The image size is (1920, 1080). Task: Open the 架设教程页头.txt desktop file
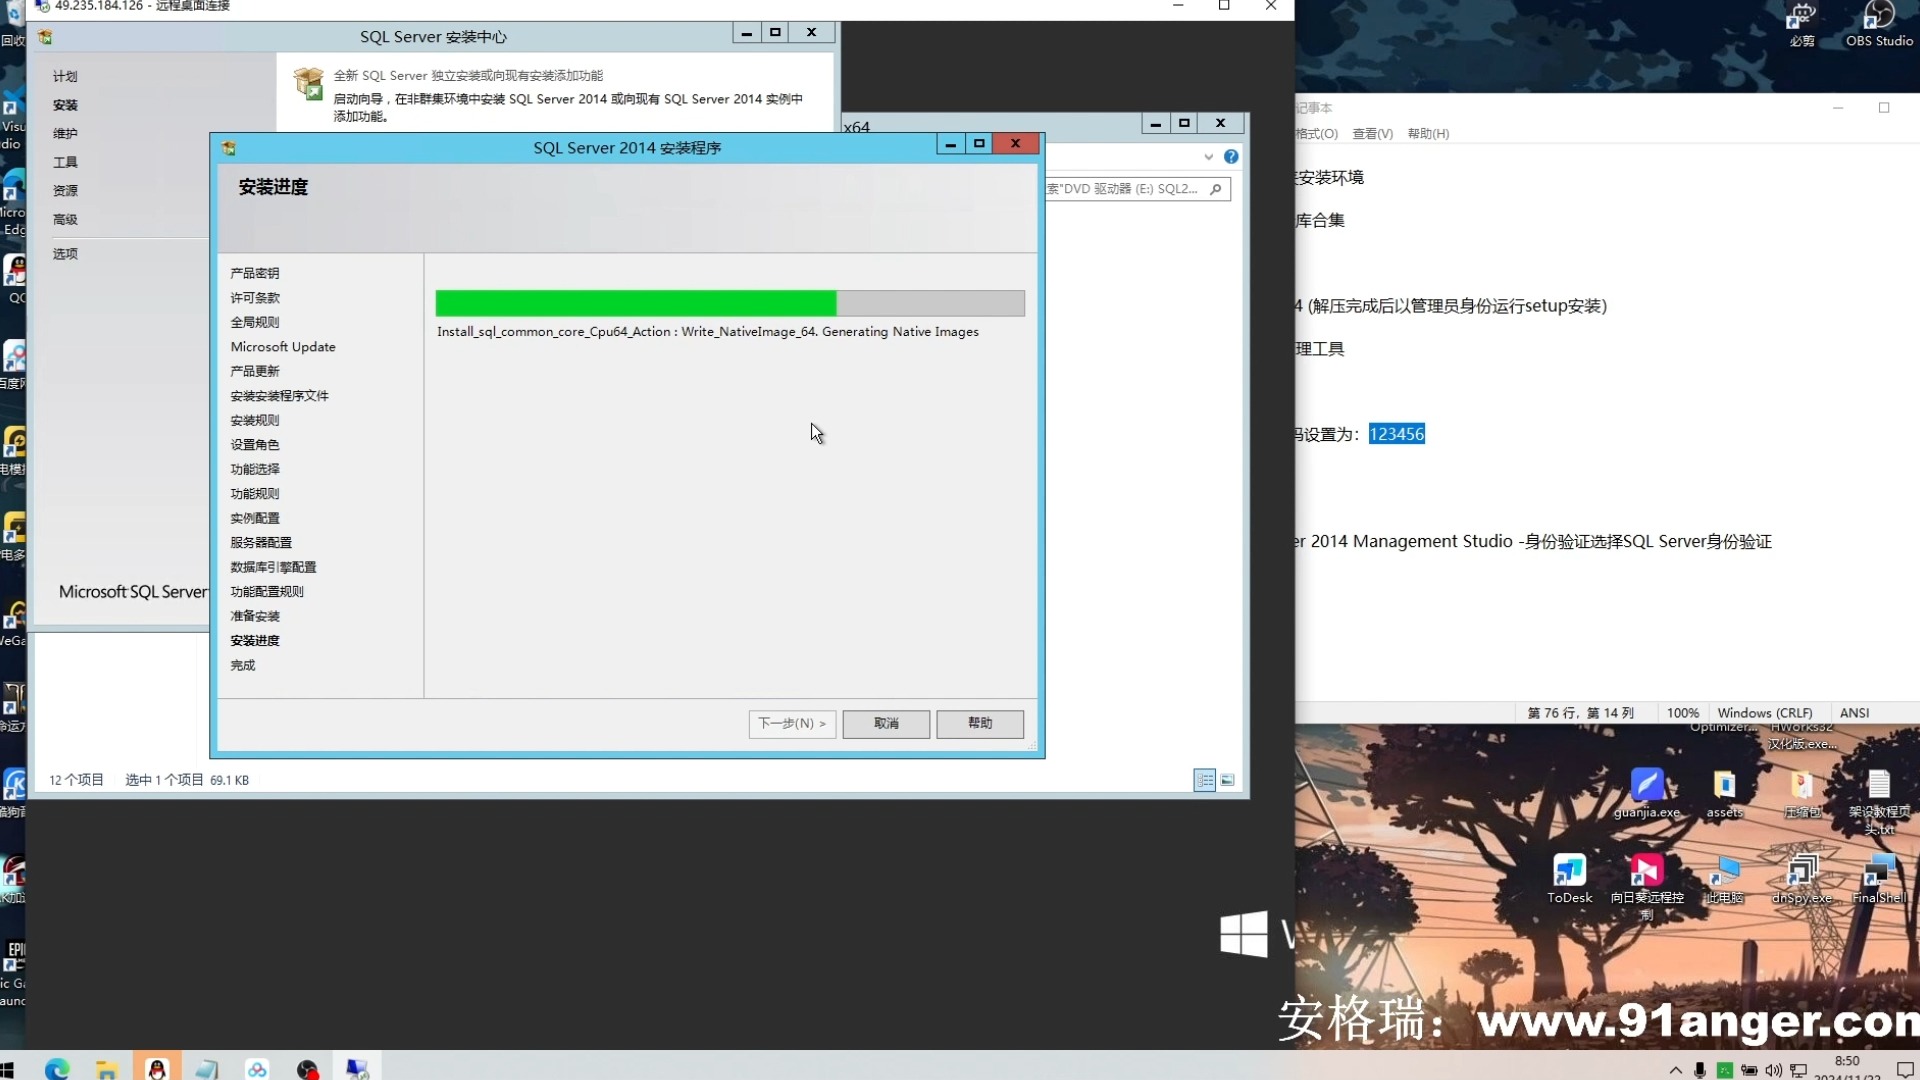click(1879, 800)
